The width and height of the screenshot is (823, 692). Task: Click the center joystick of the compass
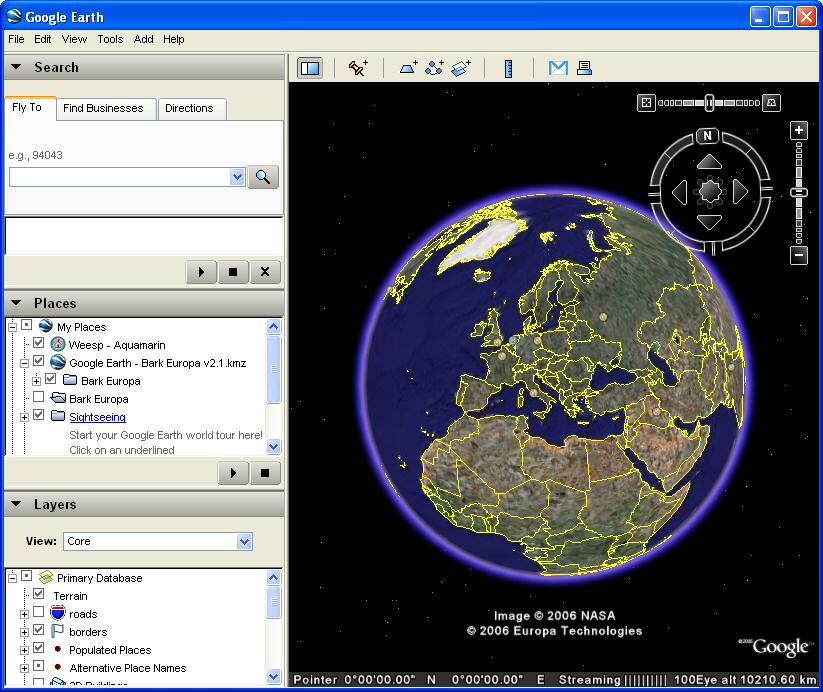point(710,192)
